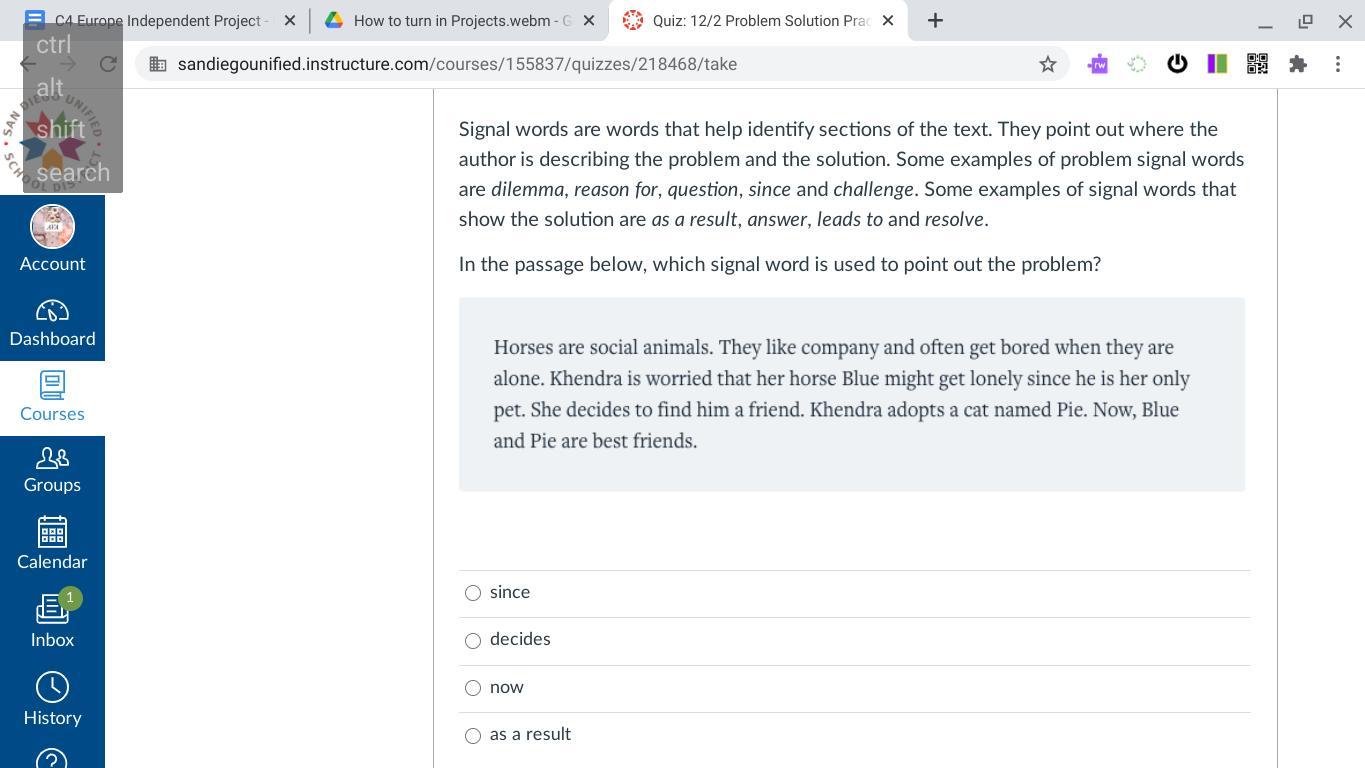Open the Chrome three-dot menu

coord(1338,64)
